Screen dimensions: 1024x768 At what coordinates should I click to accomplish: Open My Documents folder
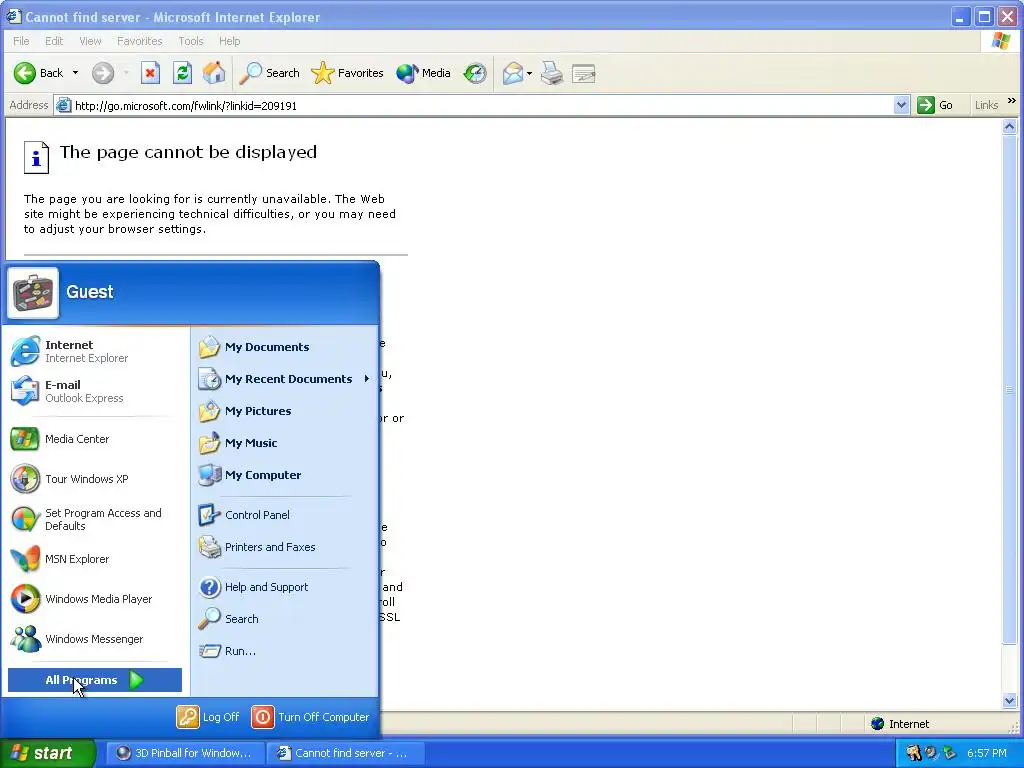pos(284,347)
